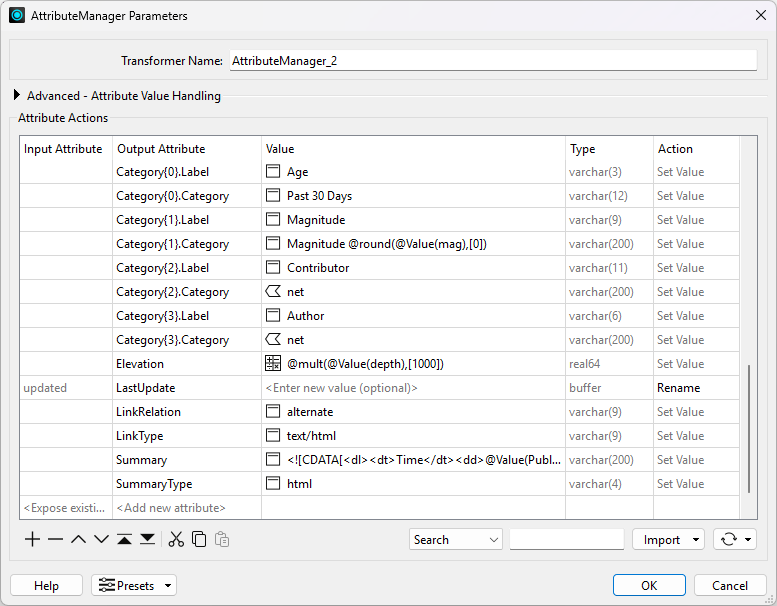This screenshot has width=777, height=606.
Task: Remove selected row with minus icon
Action: point(56,539)
